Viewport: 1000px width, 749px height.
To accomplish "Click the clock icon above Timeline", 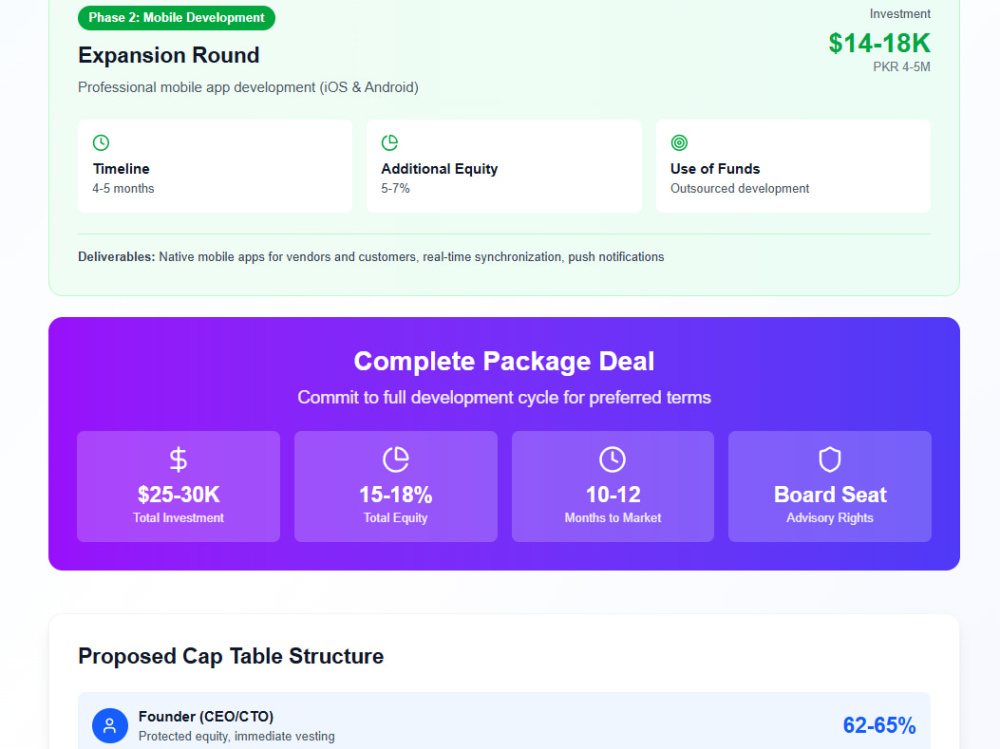I will tap(101, 142).
